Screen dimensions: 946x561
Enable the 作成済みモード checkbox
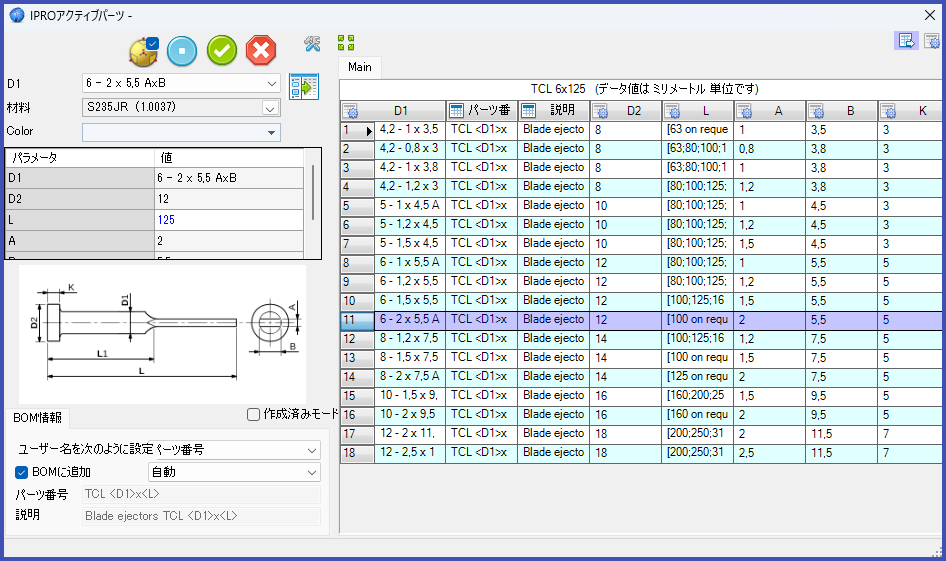253,414
